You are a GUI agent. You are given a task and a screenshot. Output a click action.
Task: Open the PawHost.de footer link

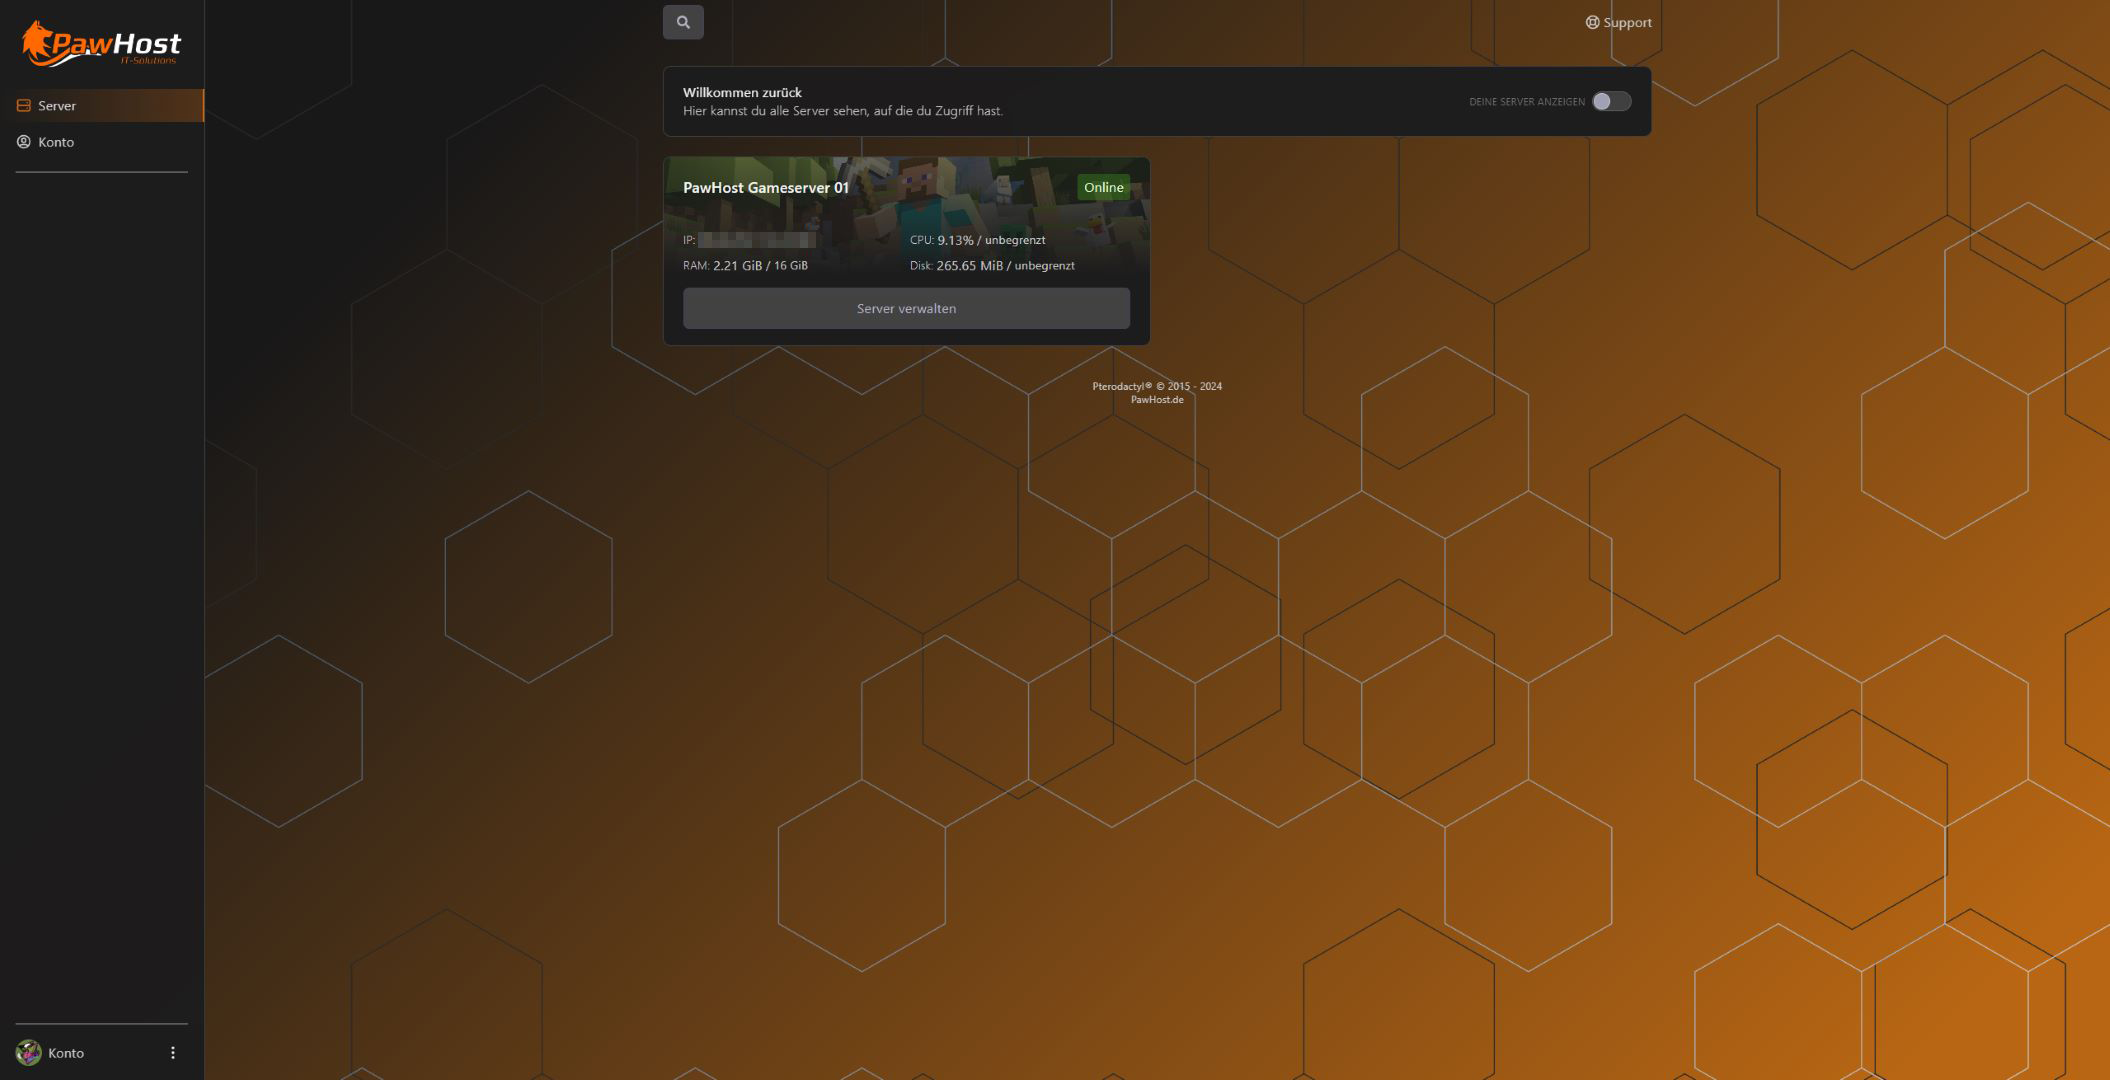pyautogui.click(x=1157, y=400)
